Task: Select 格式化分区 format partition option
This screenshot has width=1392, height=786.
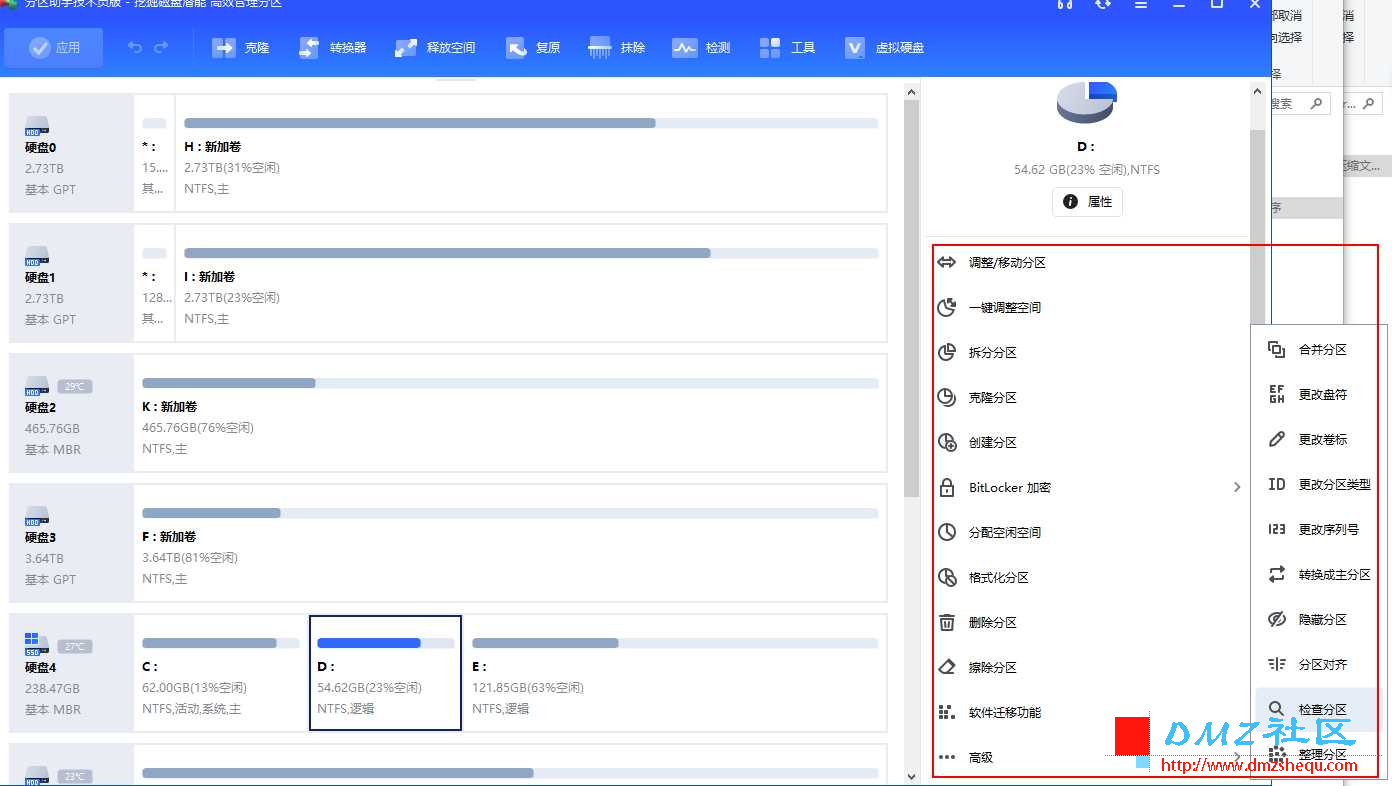Action: click(x=1090, y=577)
